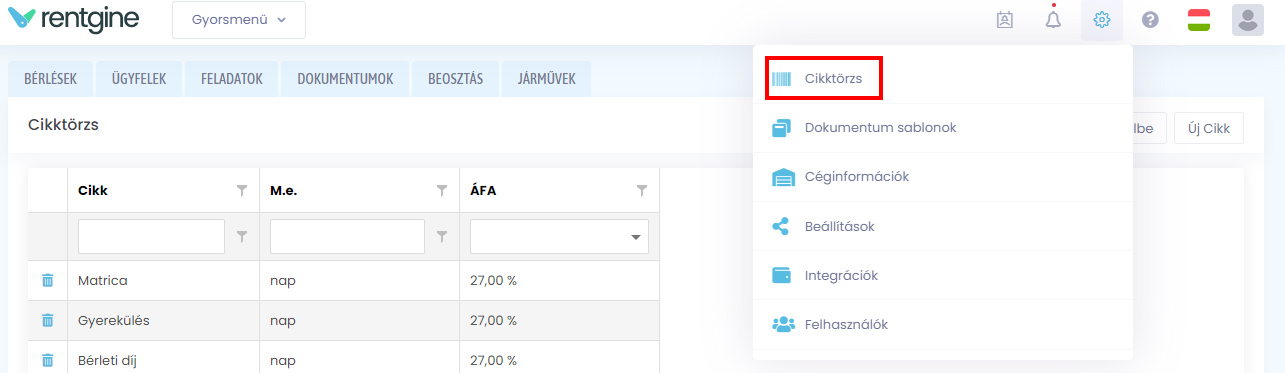
Task: Switch to the BÉRLÉSEK tab
Action: [x=50, y=79]
